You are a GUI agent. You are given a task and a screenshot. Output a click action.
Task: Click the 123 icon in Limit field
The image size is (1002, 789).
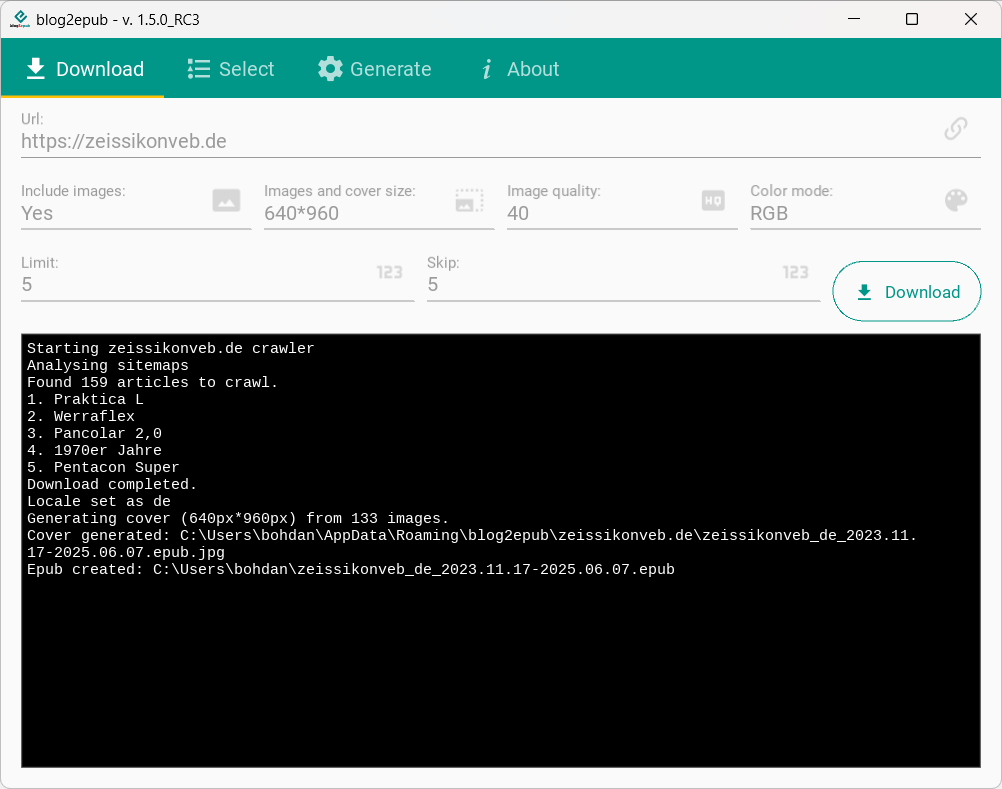389,272
